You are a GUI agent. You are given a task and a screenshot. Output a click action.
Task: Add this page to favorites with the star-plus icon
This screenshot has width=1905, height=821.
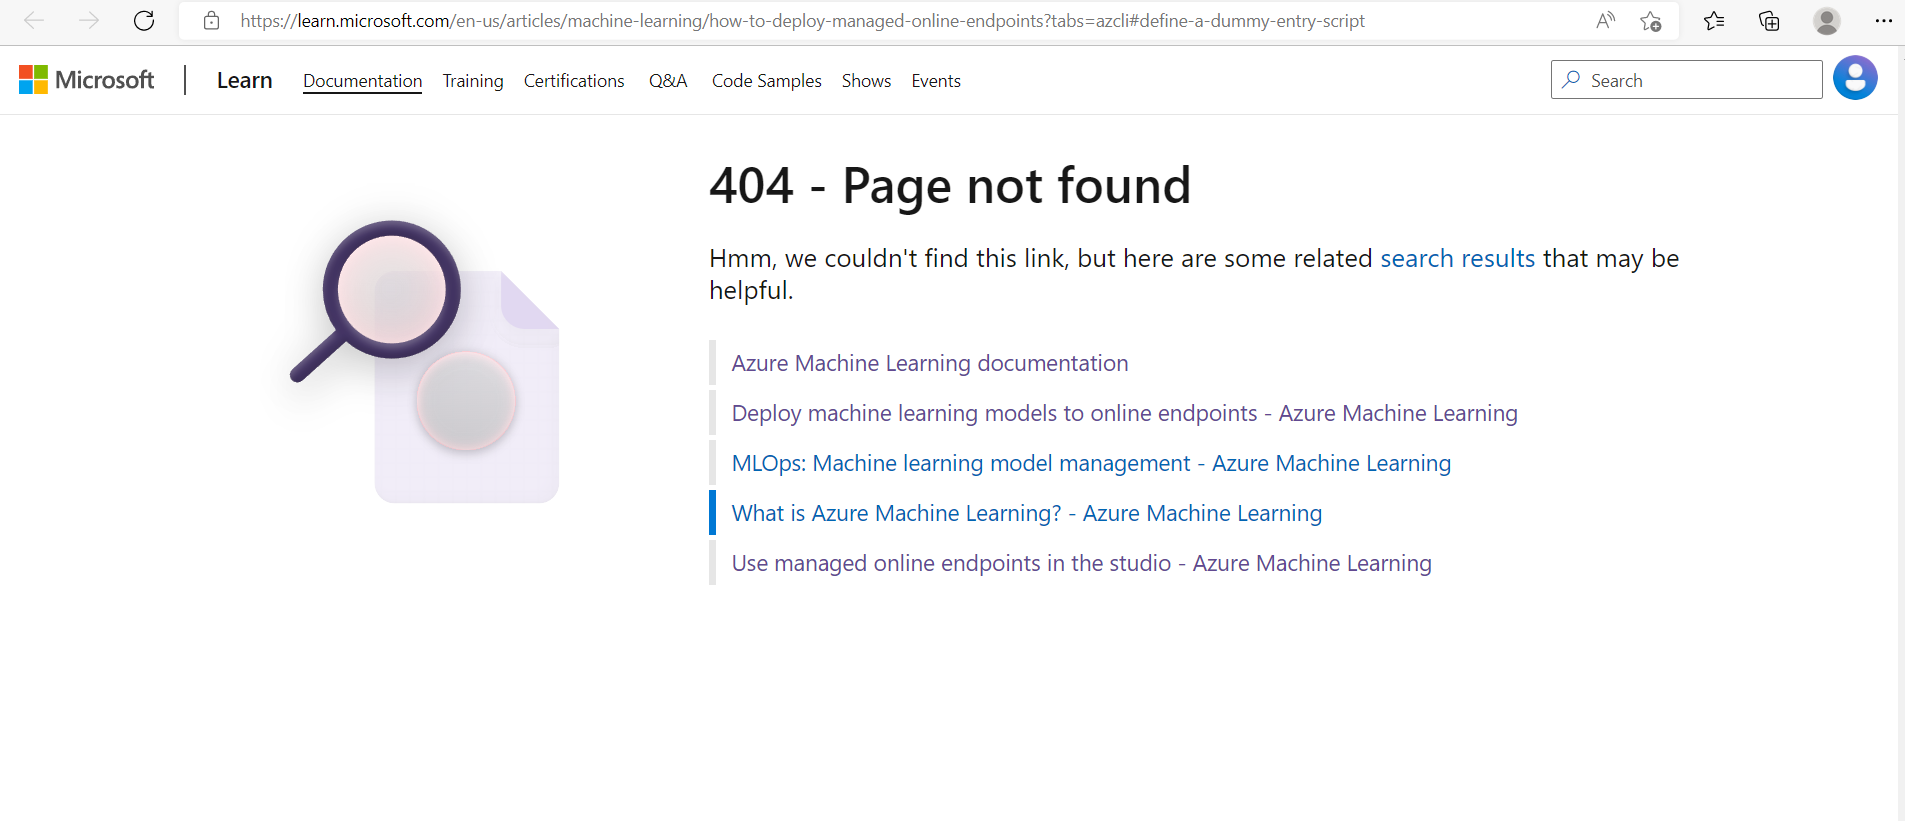click(1651, 20)
